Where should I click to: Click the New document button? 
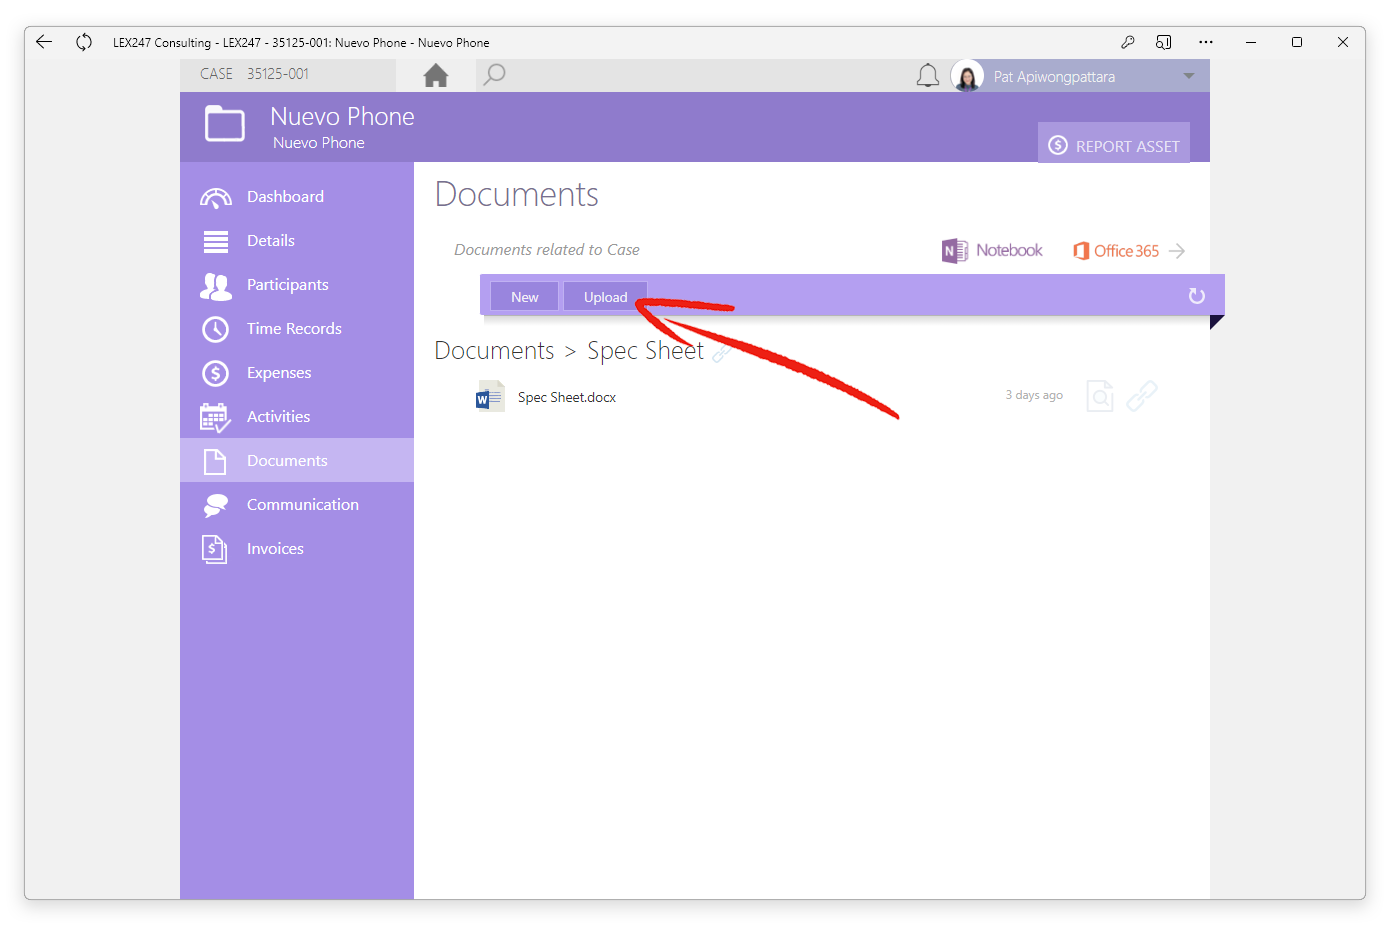[x=524, y=297]
